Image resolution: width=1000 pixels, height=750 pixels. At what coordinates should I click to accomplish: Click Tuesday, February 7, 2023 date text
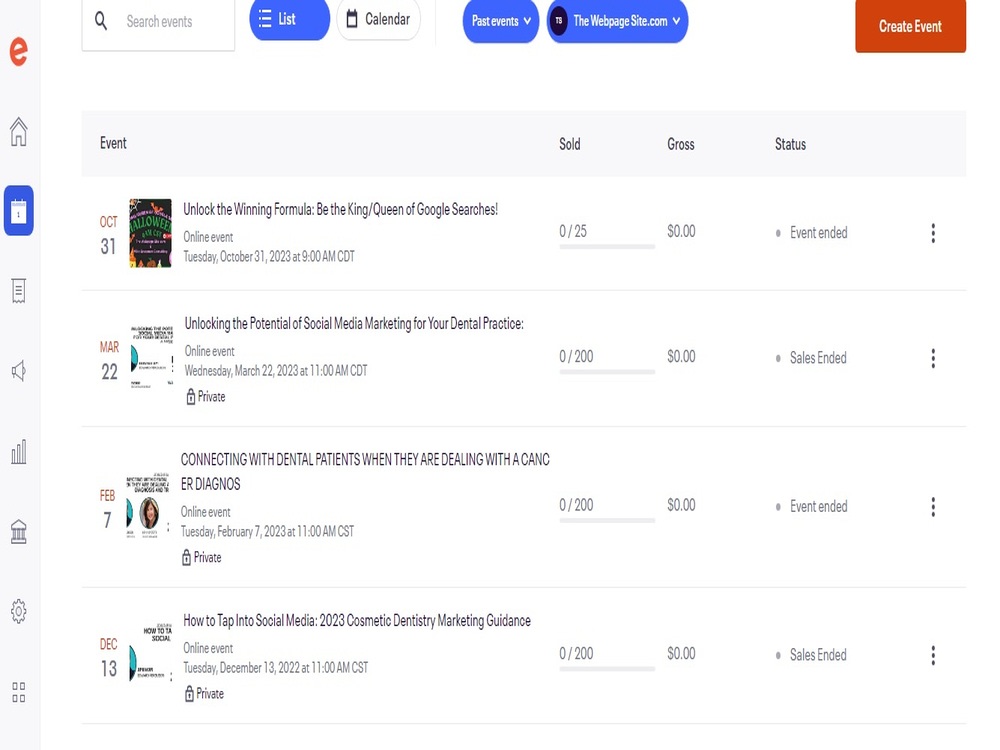pos(267,531)
